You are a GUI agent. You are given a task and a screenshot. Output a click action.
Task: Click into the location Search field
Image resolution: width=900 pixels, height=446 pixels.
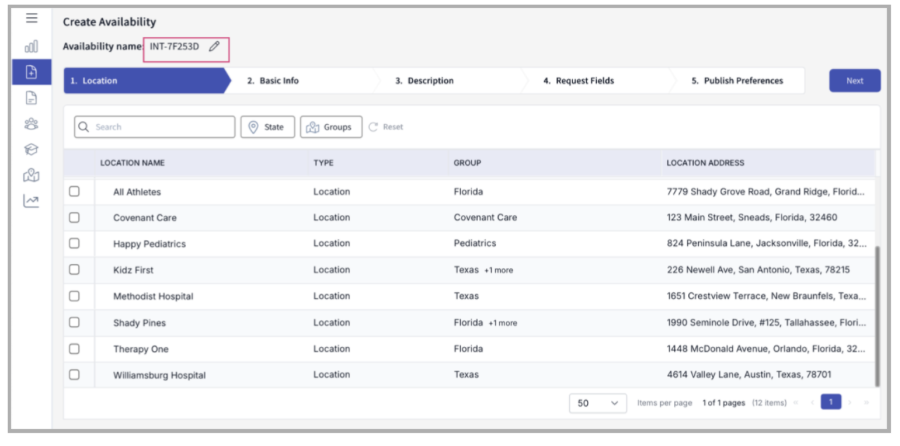(160, 127)
